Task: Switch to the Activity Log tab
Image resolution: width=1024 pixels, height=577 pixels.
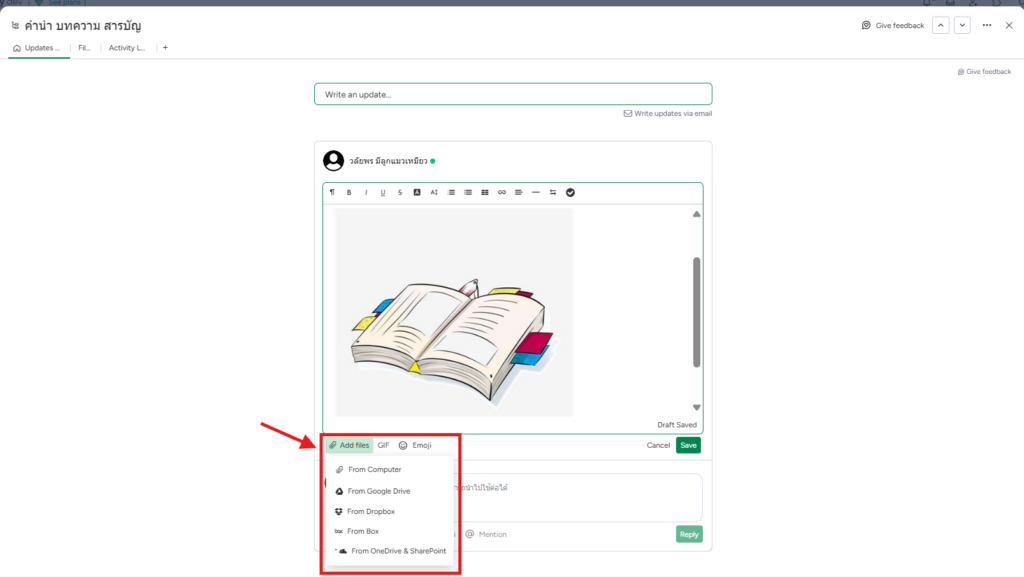Action: tap(127, 48)
